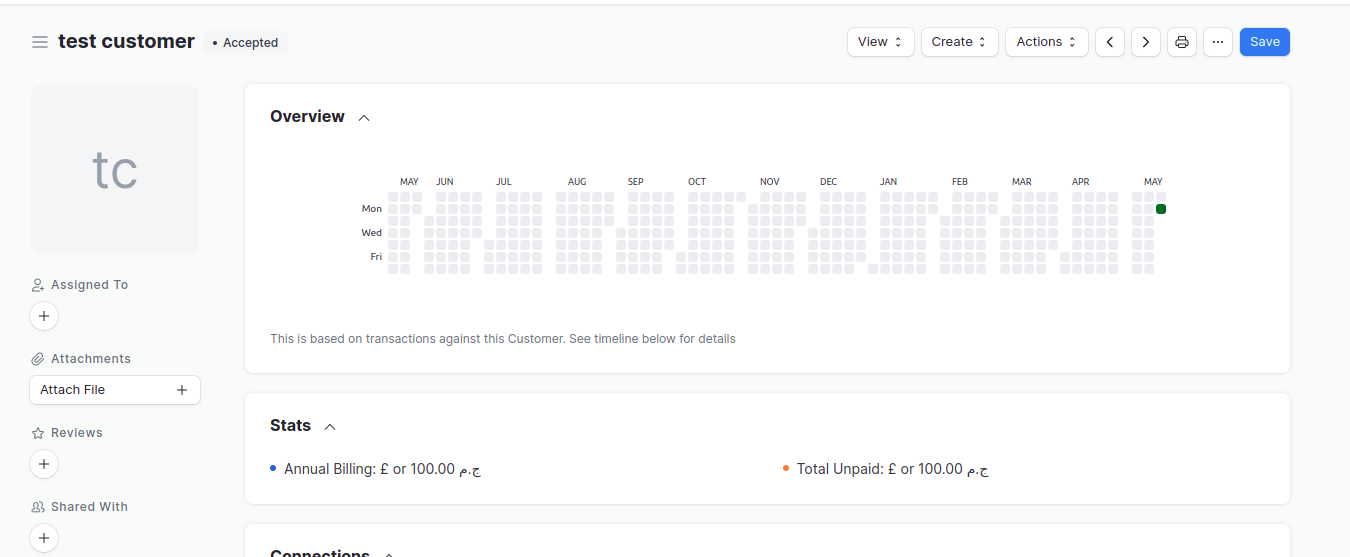Open the View dropdown
Viewport: 1350px width, 557px height.
[x=881, y=42]
